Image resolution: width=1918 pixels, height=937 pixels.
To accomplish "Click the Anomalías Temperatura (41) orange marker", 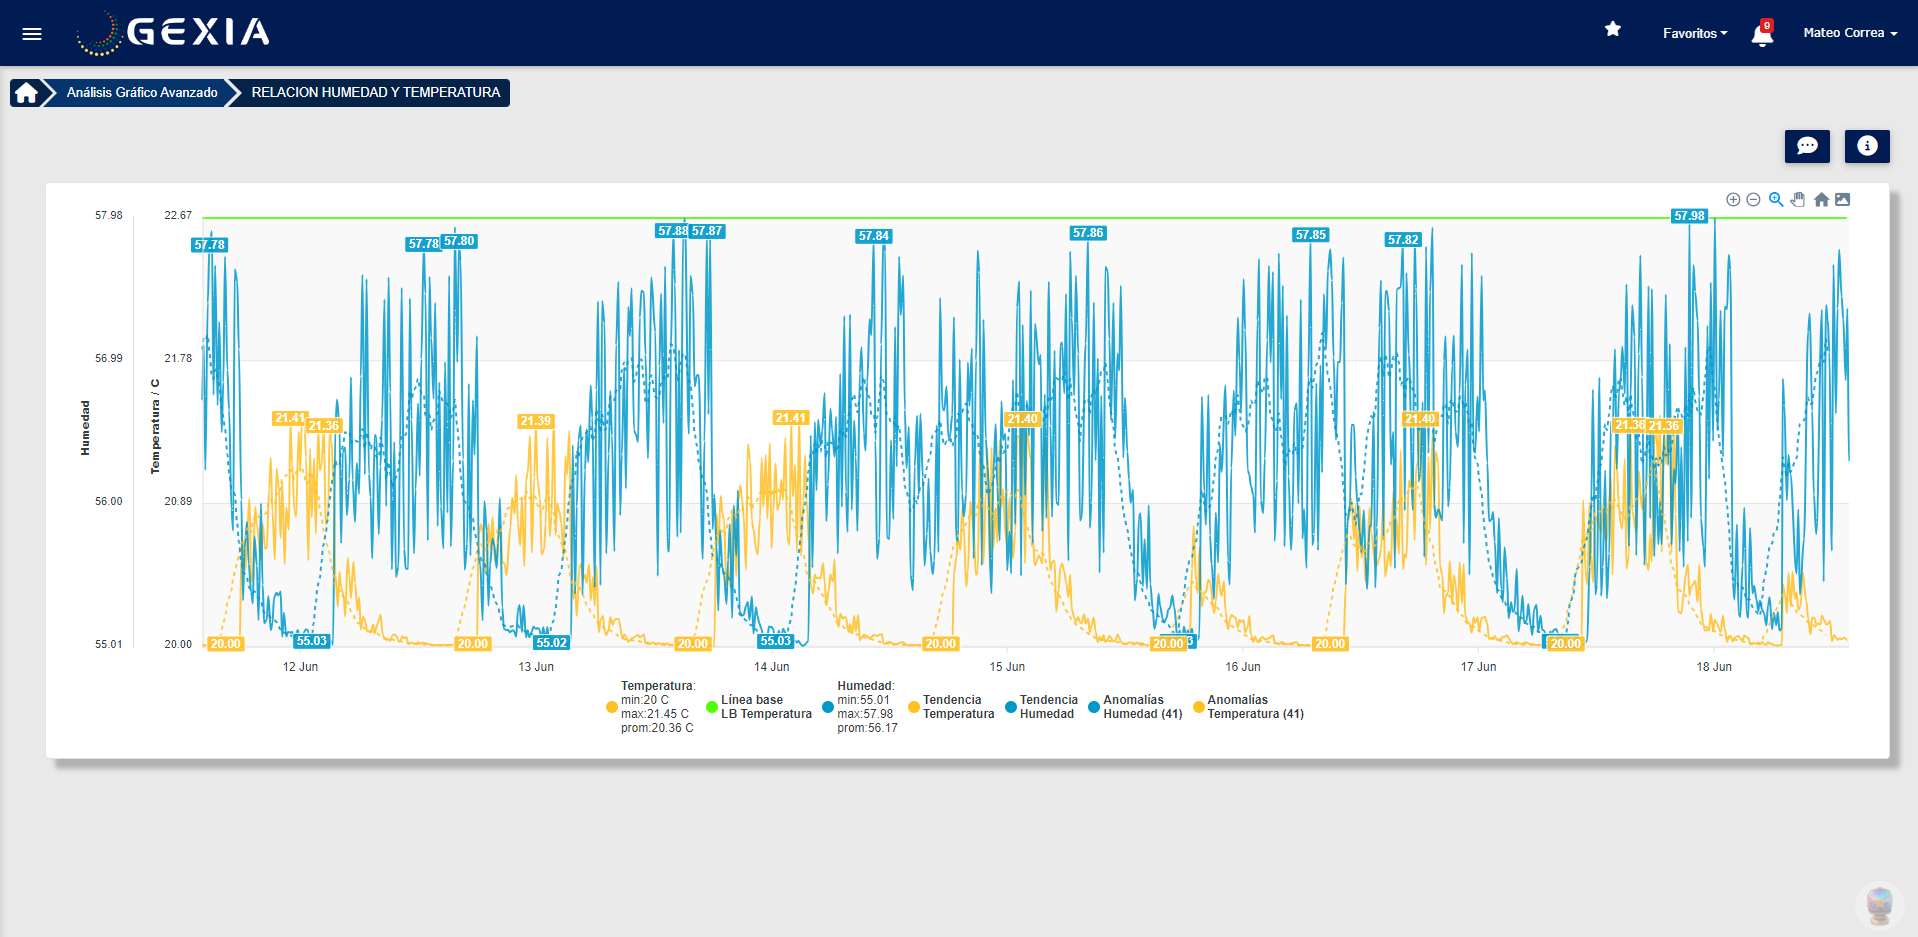I will [1199, 707].
